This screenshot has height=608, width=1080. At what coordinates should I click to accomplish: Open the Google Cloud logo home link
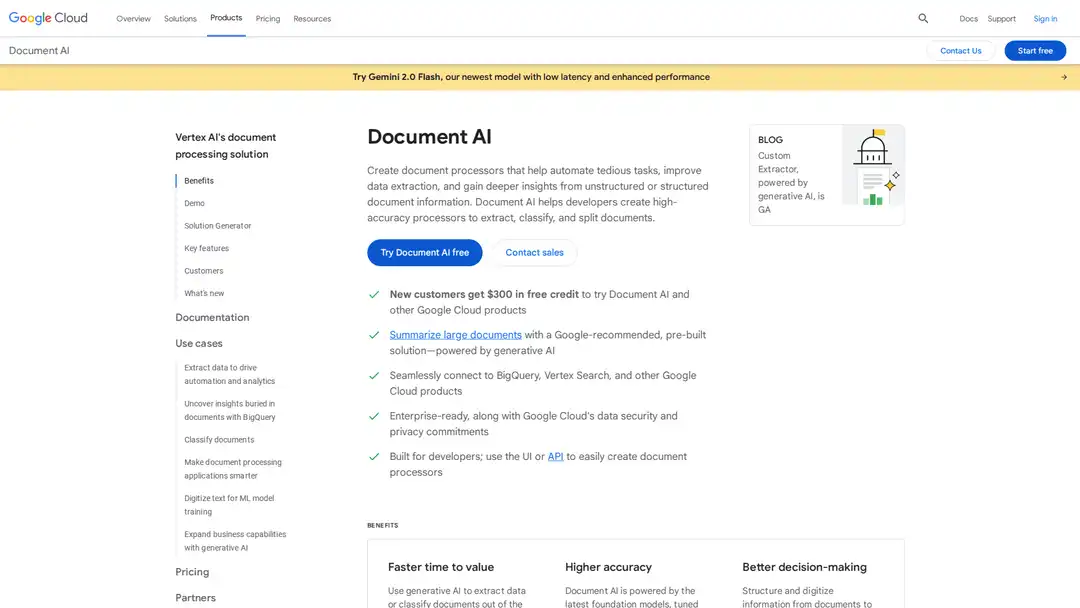pyautogui.click(x=48, y=18)
